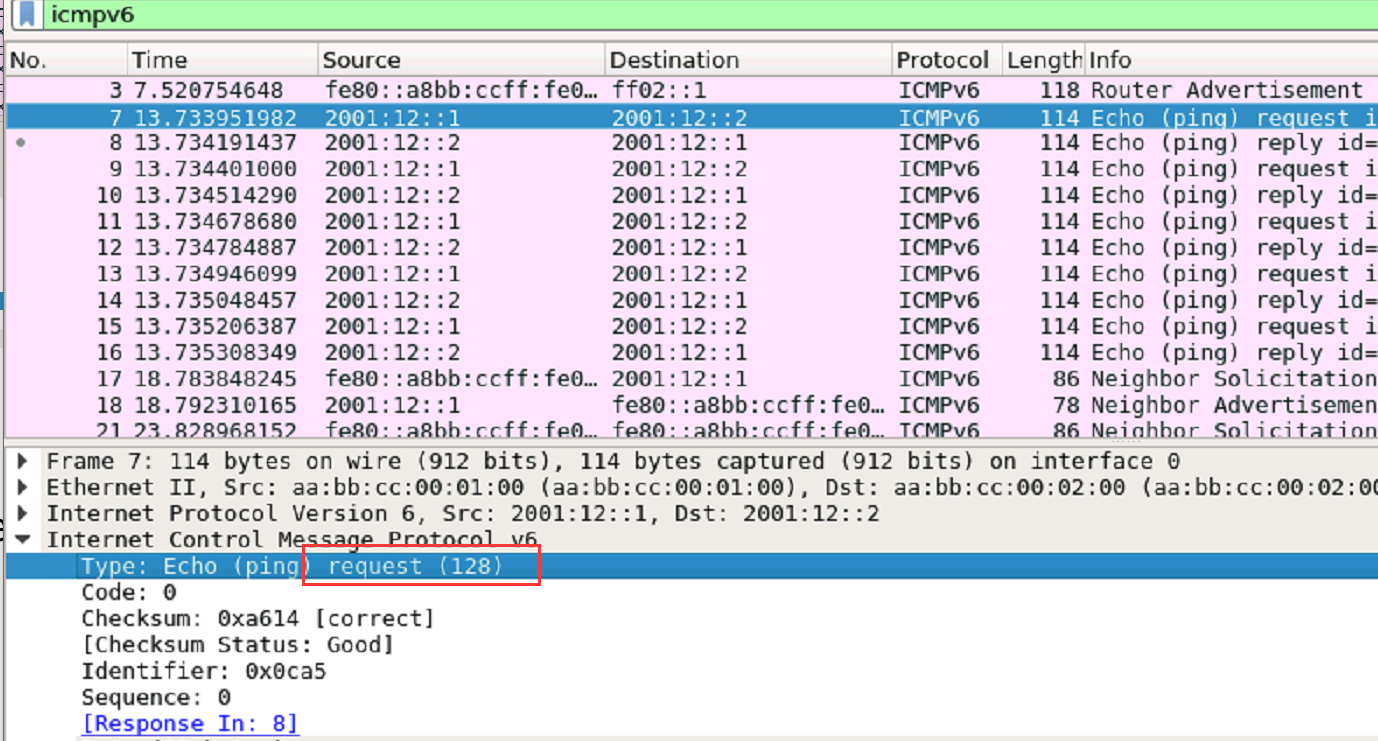Viewport: 1378px width, 741px height.
Task: Select the Checksum Status: Good field
Action: pyautogui.click(x=238, y=645)
